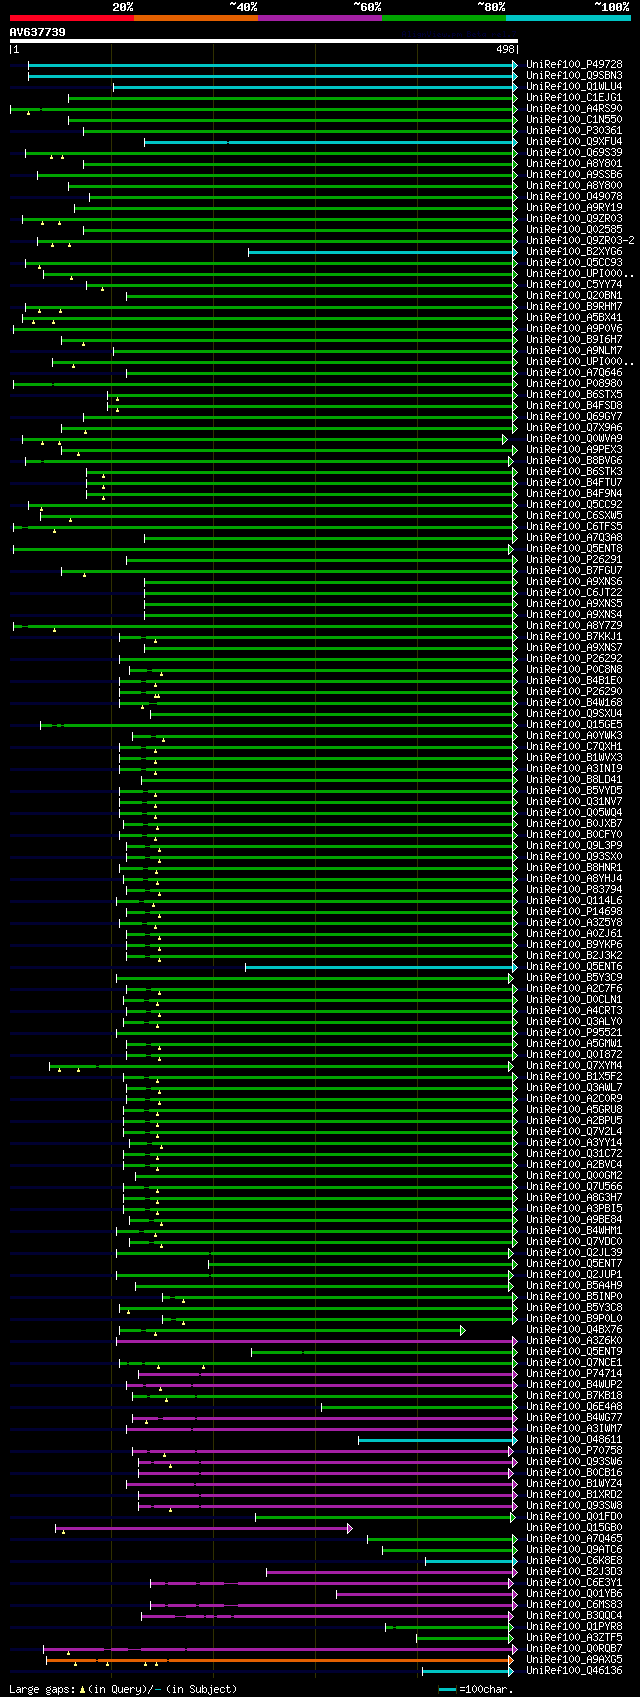Click the UniRef100_C6K8E8 hit label
Image resolution: width=640 pixels, height=1697 pixels.
coord(574,1560)
